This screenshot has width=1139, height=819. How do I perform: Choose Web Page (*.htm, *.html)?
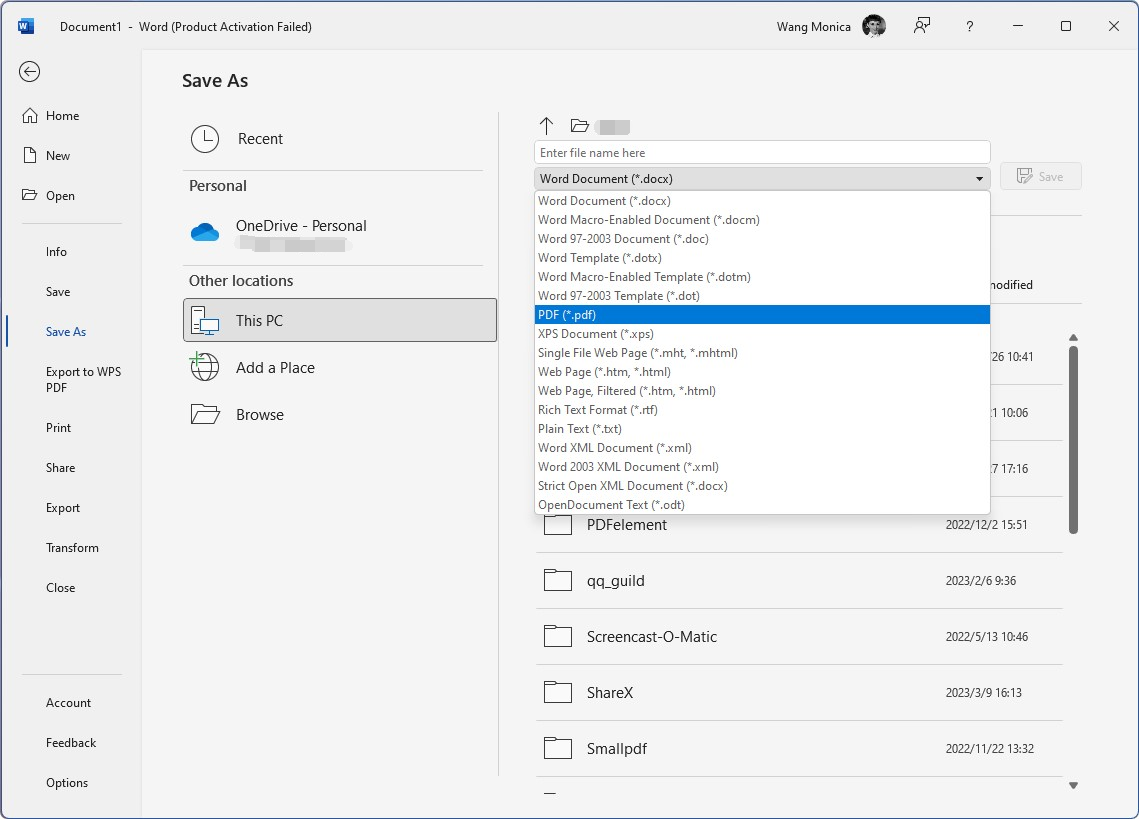(x=762, y=371)
